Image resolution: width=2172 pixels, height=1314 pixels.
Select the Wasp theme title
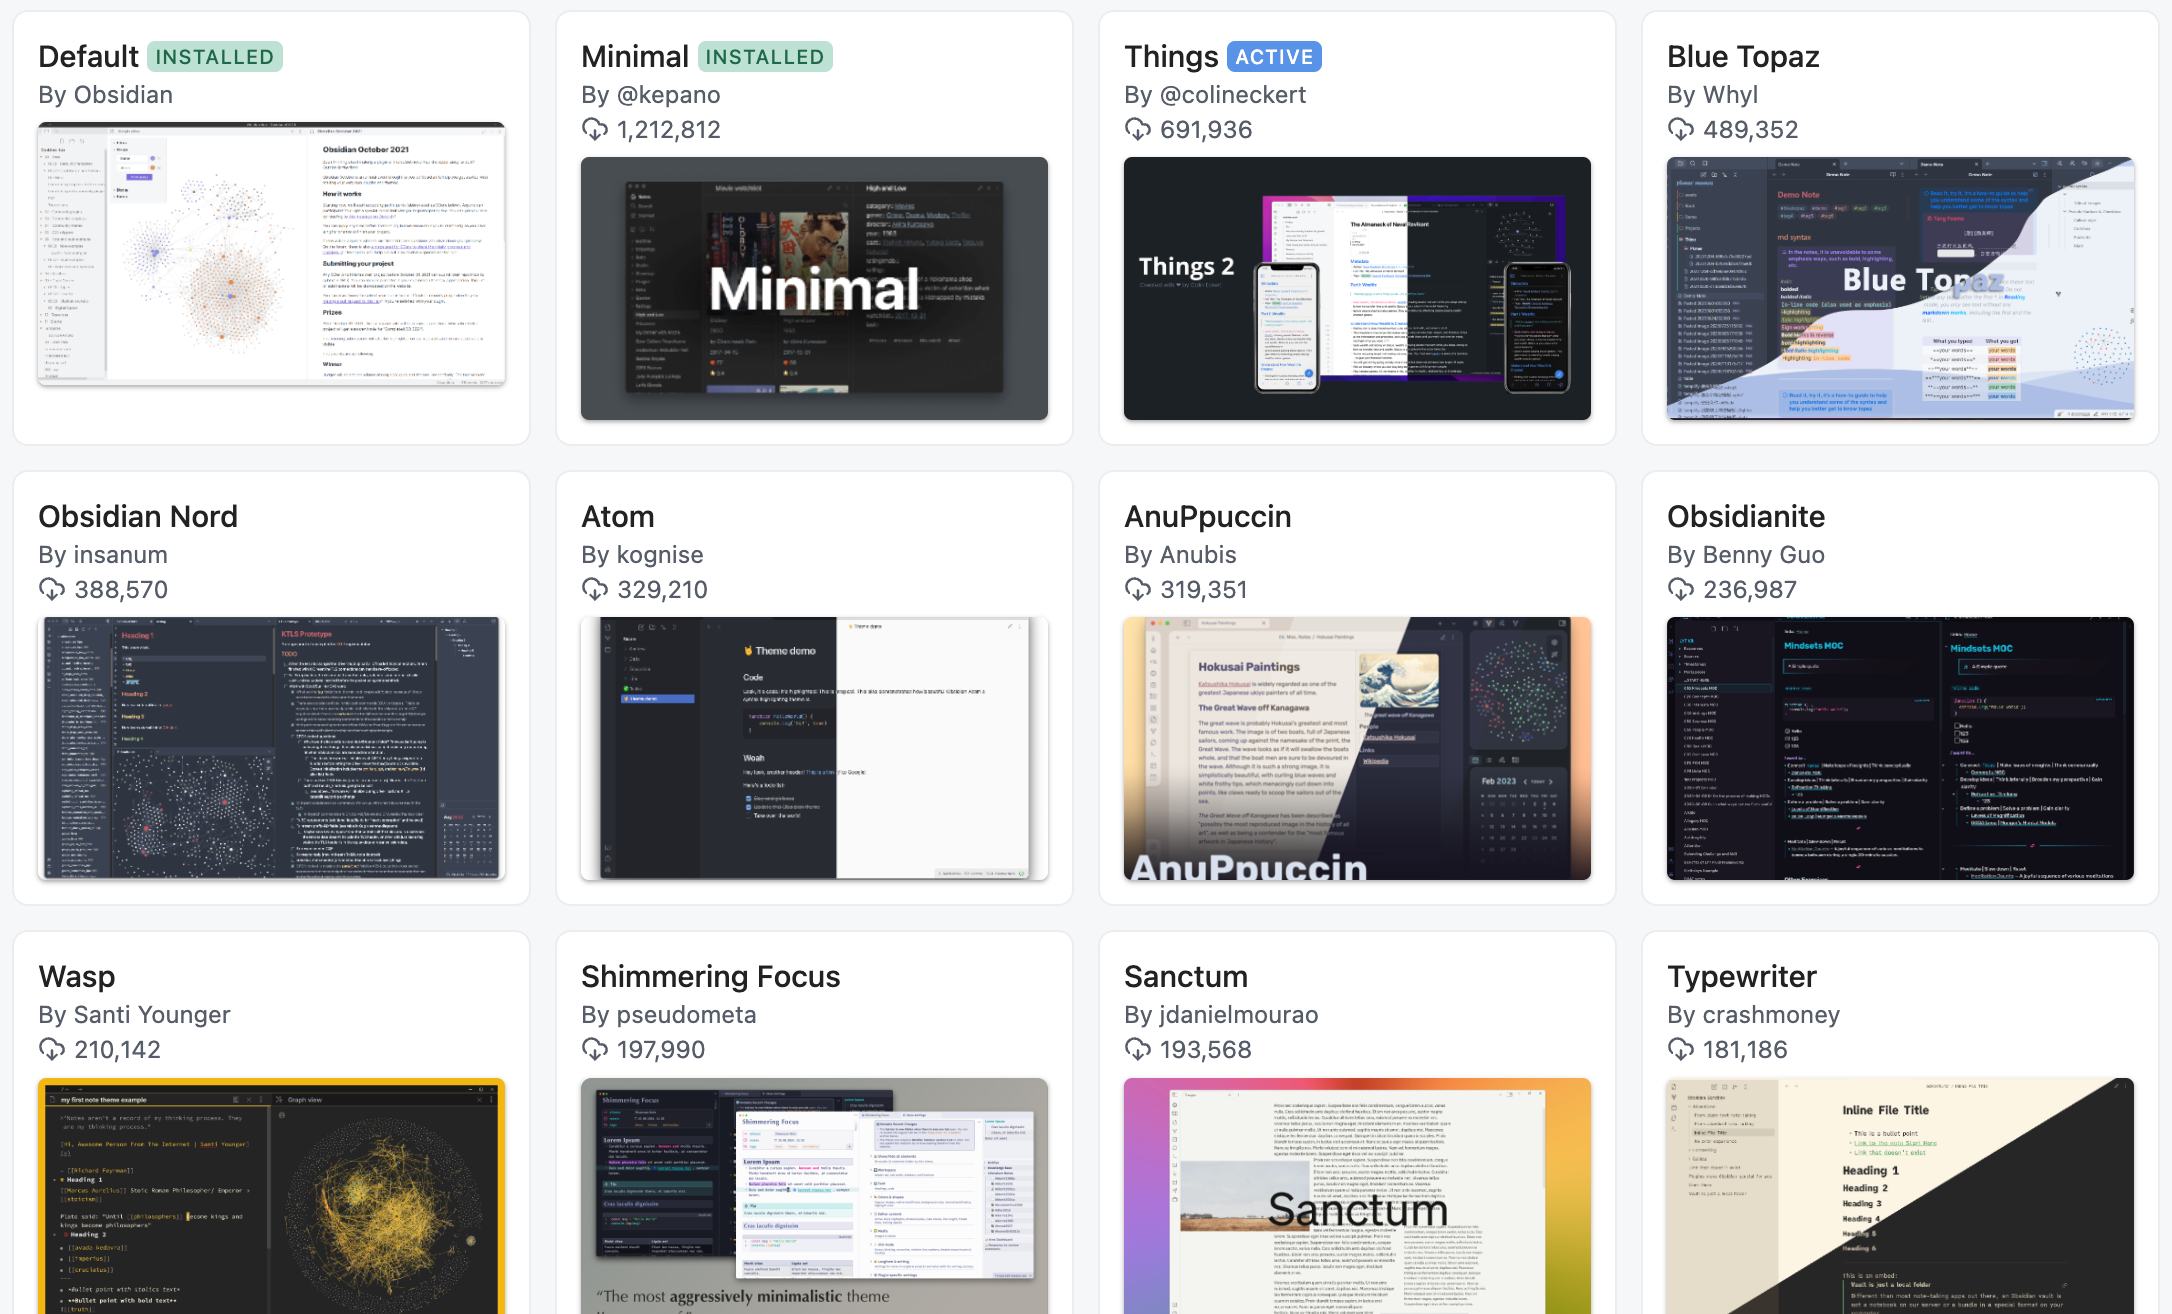coord(77,977)
